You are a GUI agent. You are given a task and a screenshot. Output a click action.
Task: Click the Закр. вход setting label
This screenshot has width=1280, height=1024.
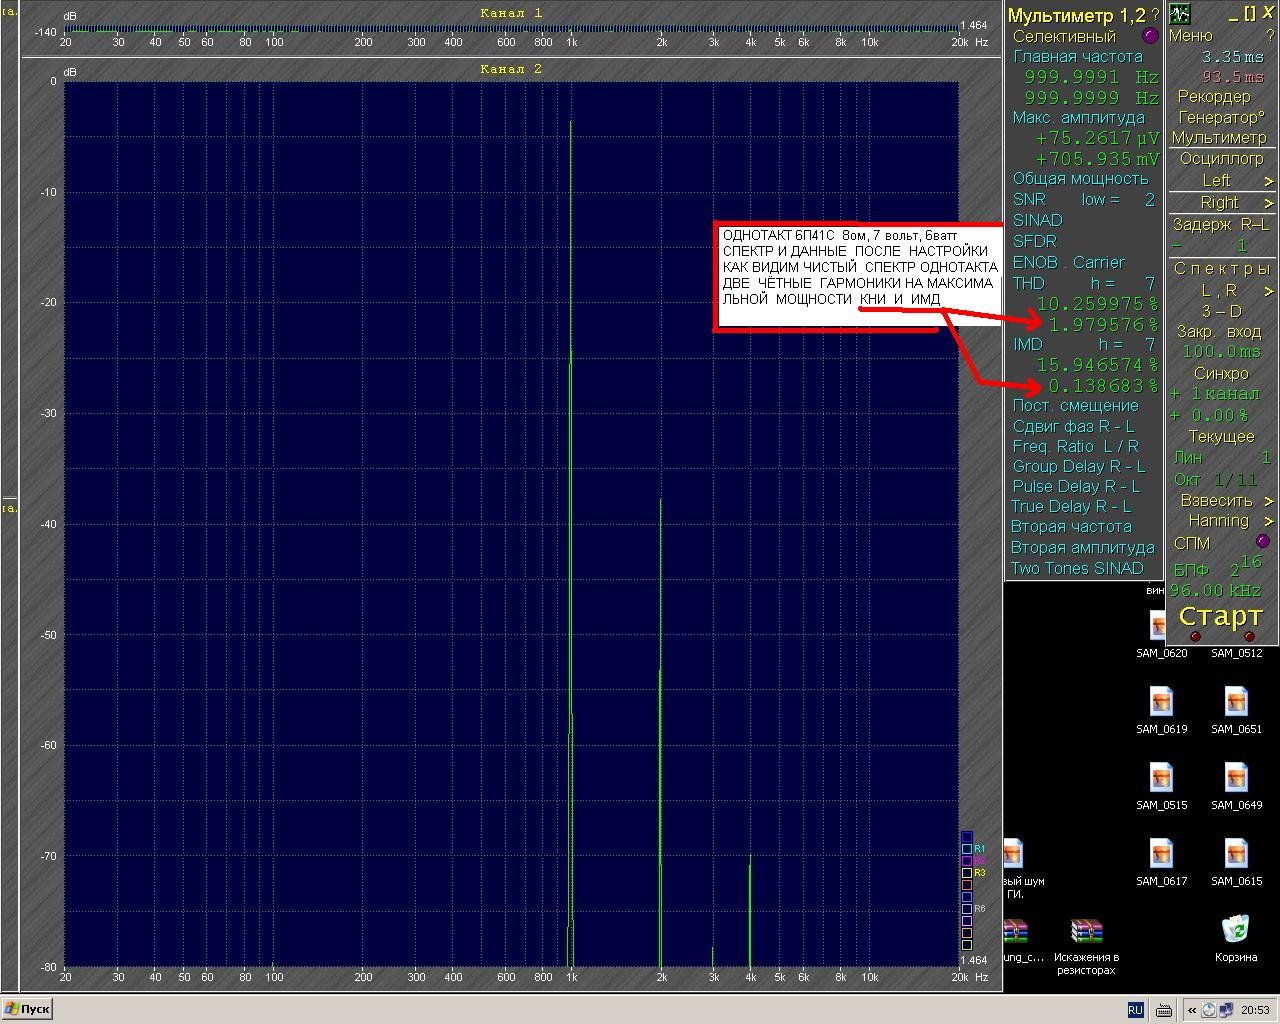coord(1221,332)
